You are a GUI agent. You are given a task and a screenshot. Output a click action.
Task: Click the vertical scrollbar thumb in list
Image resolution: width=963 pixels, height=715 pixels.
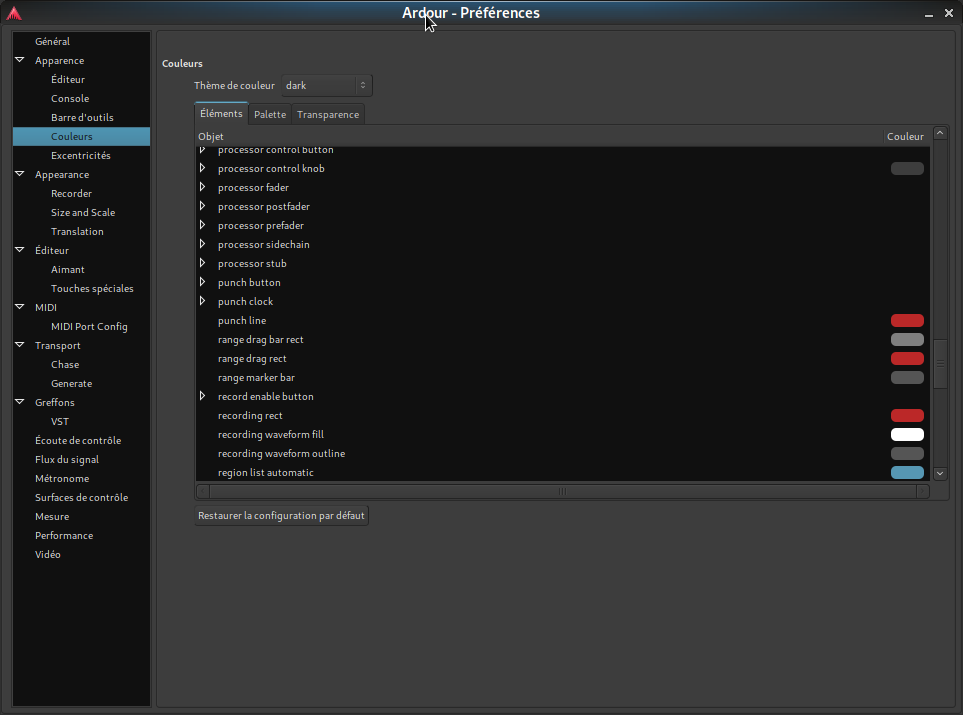click(940, 364)
